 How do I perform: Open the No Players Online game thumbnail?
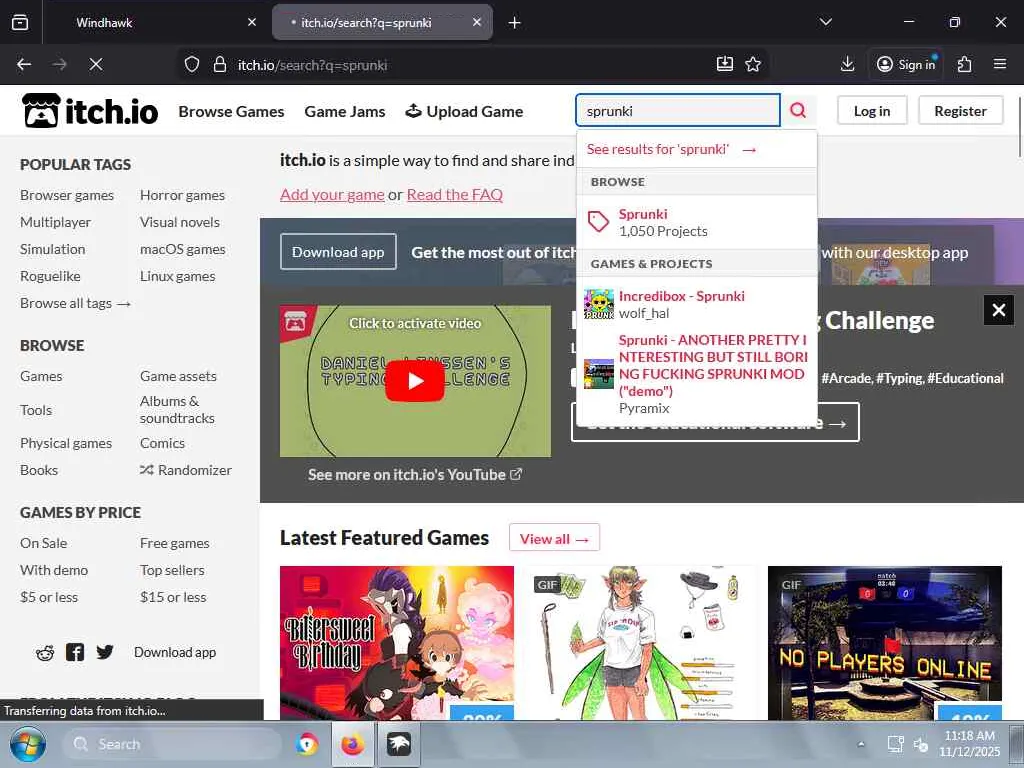point(885,643)
